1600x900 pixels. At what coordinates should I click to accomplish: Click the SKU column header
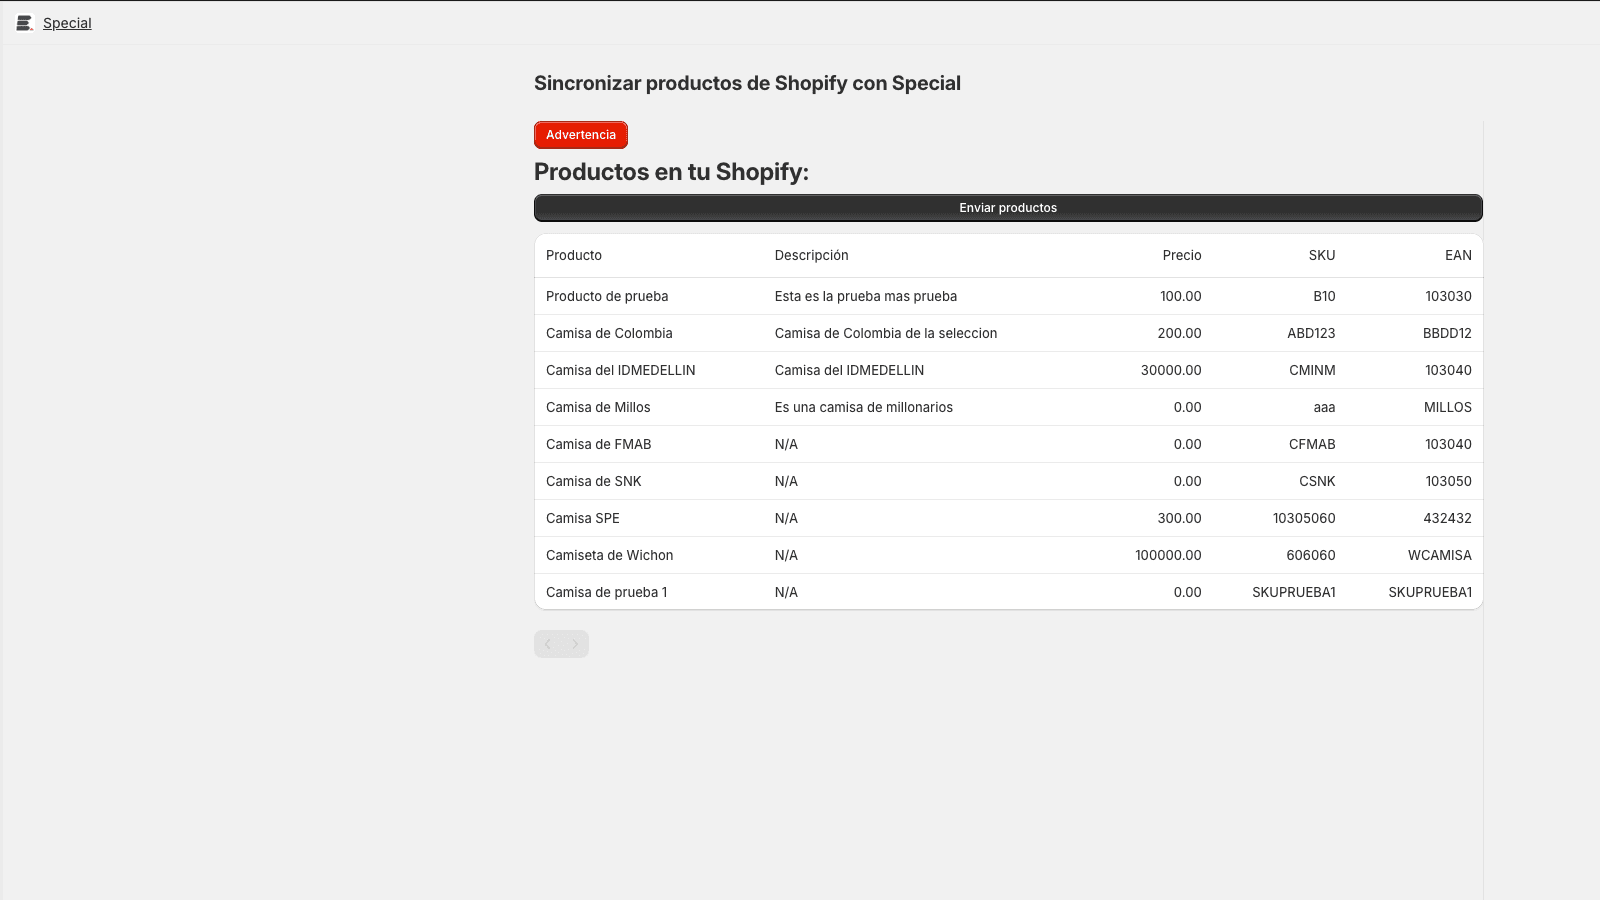tap(1320, 255)
